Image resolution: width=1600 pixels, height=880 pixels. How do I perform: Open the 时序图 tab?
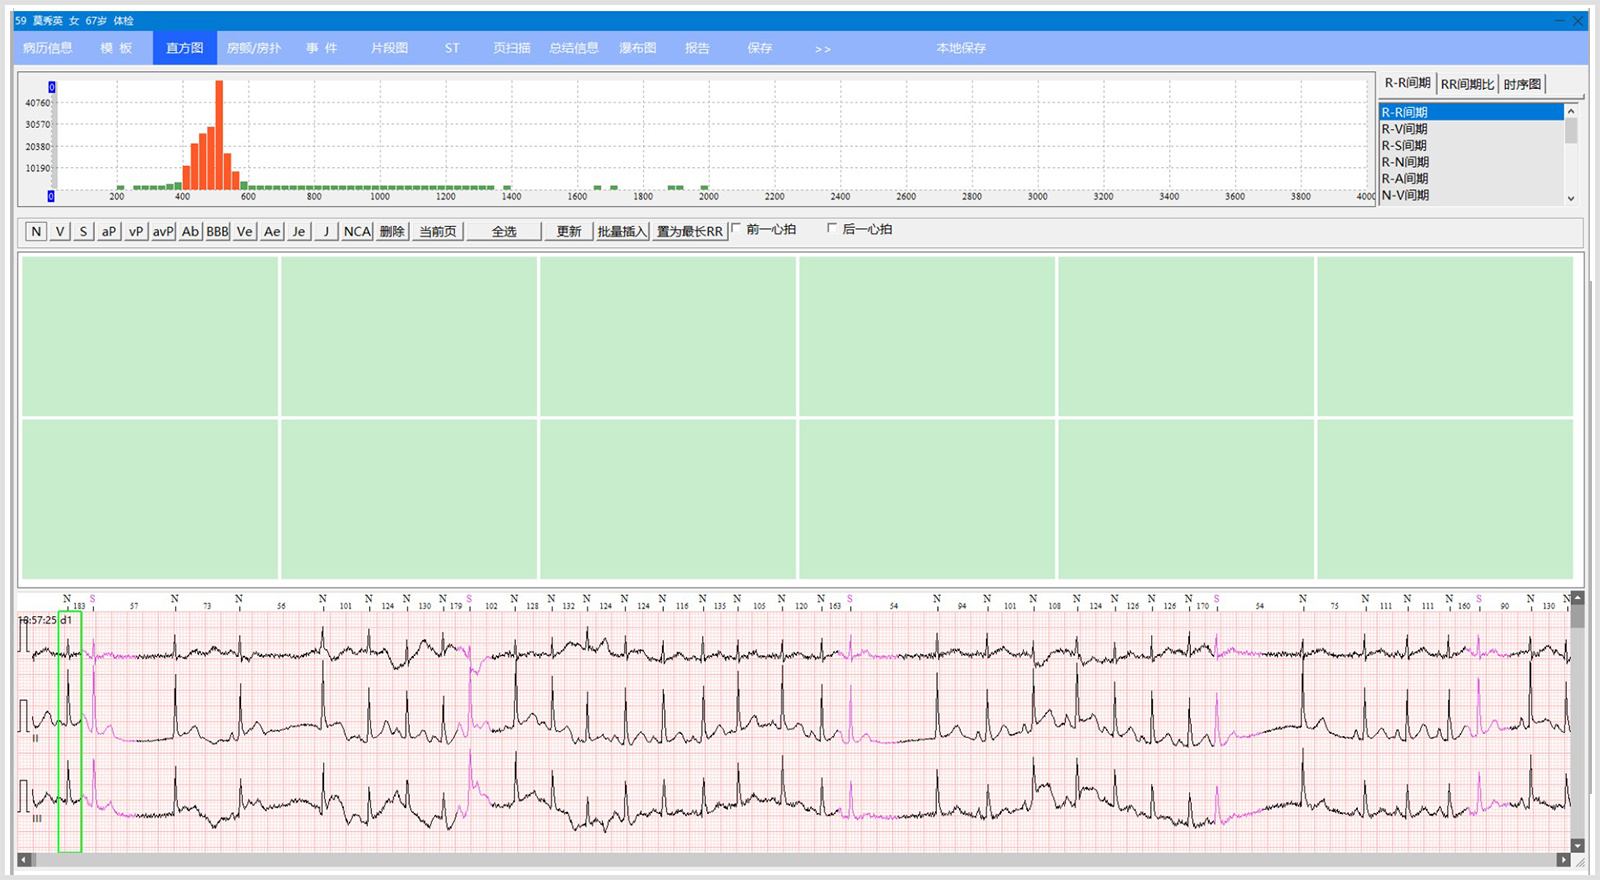click(1522, 84)
